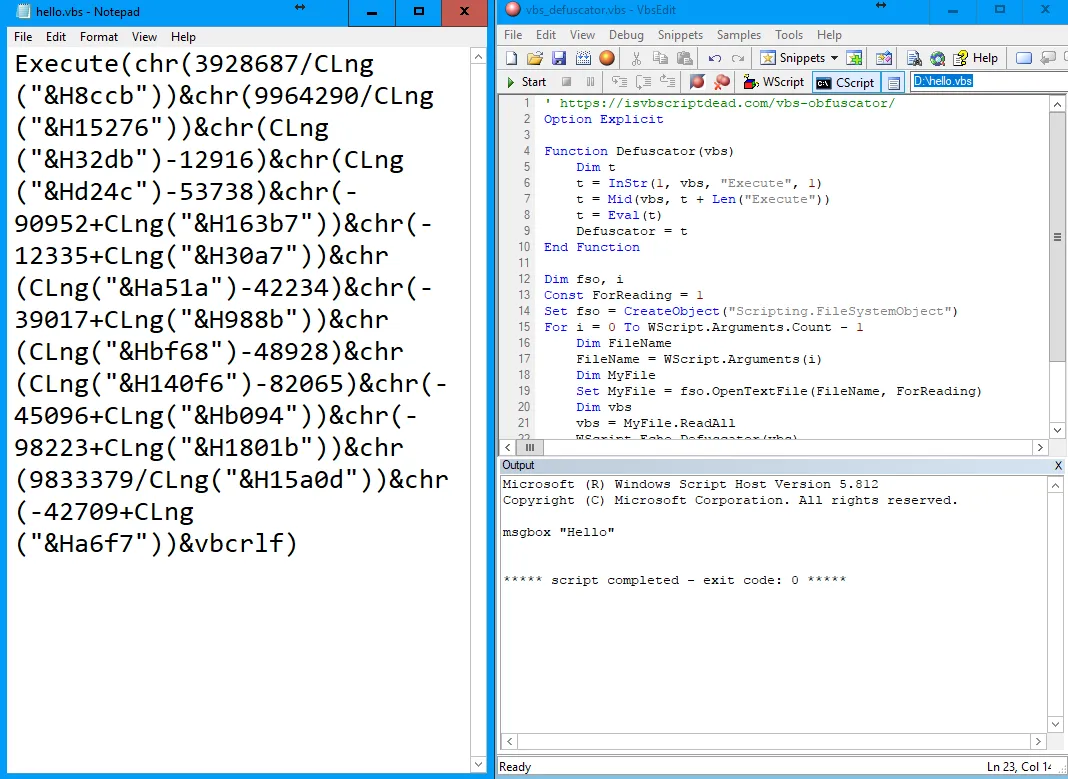Remove all breakpoints with crossed red balls icon

pos(721,82)
